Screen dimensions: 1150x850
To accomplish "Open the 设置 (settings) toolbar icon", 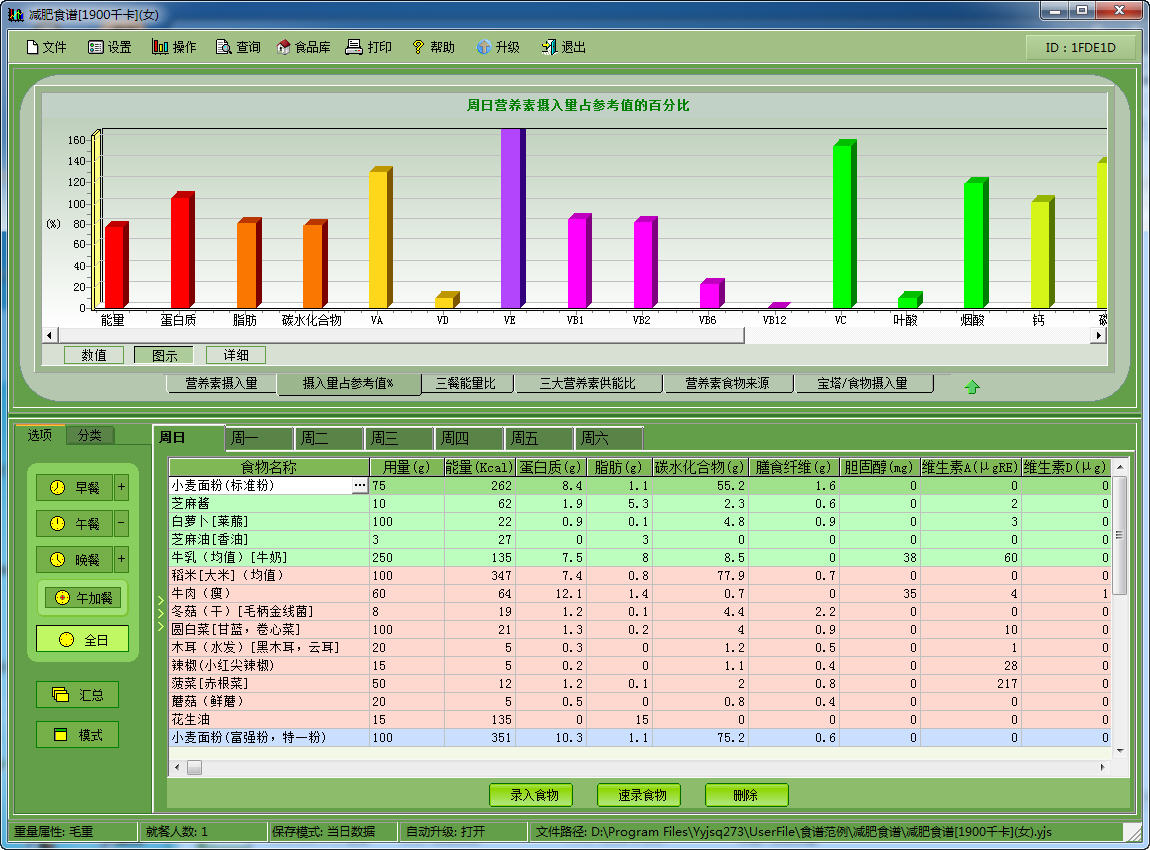I will click(x=110, y=46).
